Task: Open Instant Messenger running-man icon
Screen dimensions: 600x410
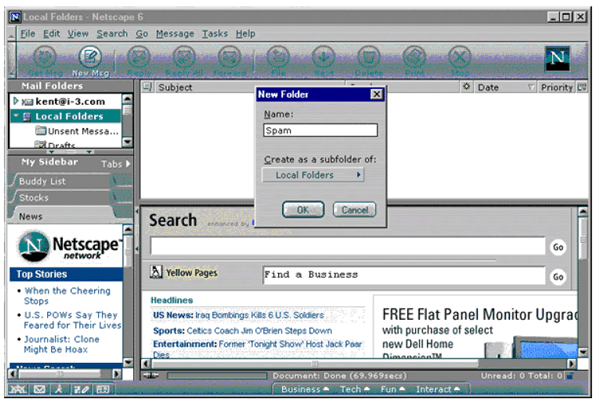Action: coord(59,389)
